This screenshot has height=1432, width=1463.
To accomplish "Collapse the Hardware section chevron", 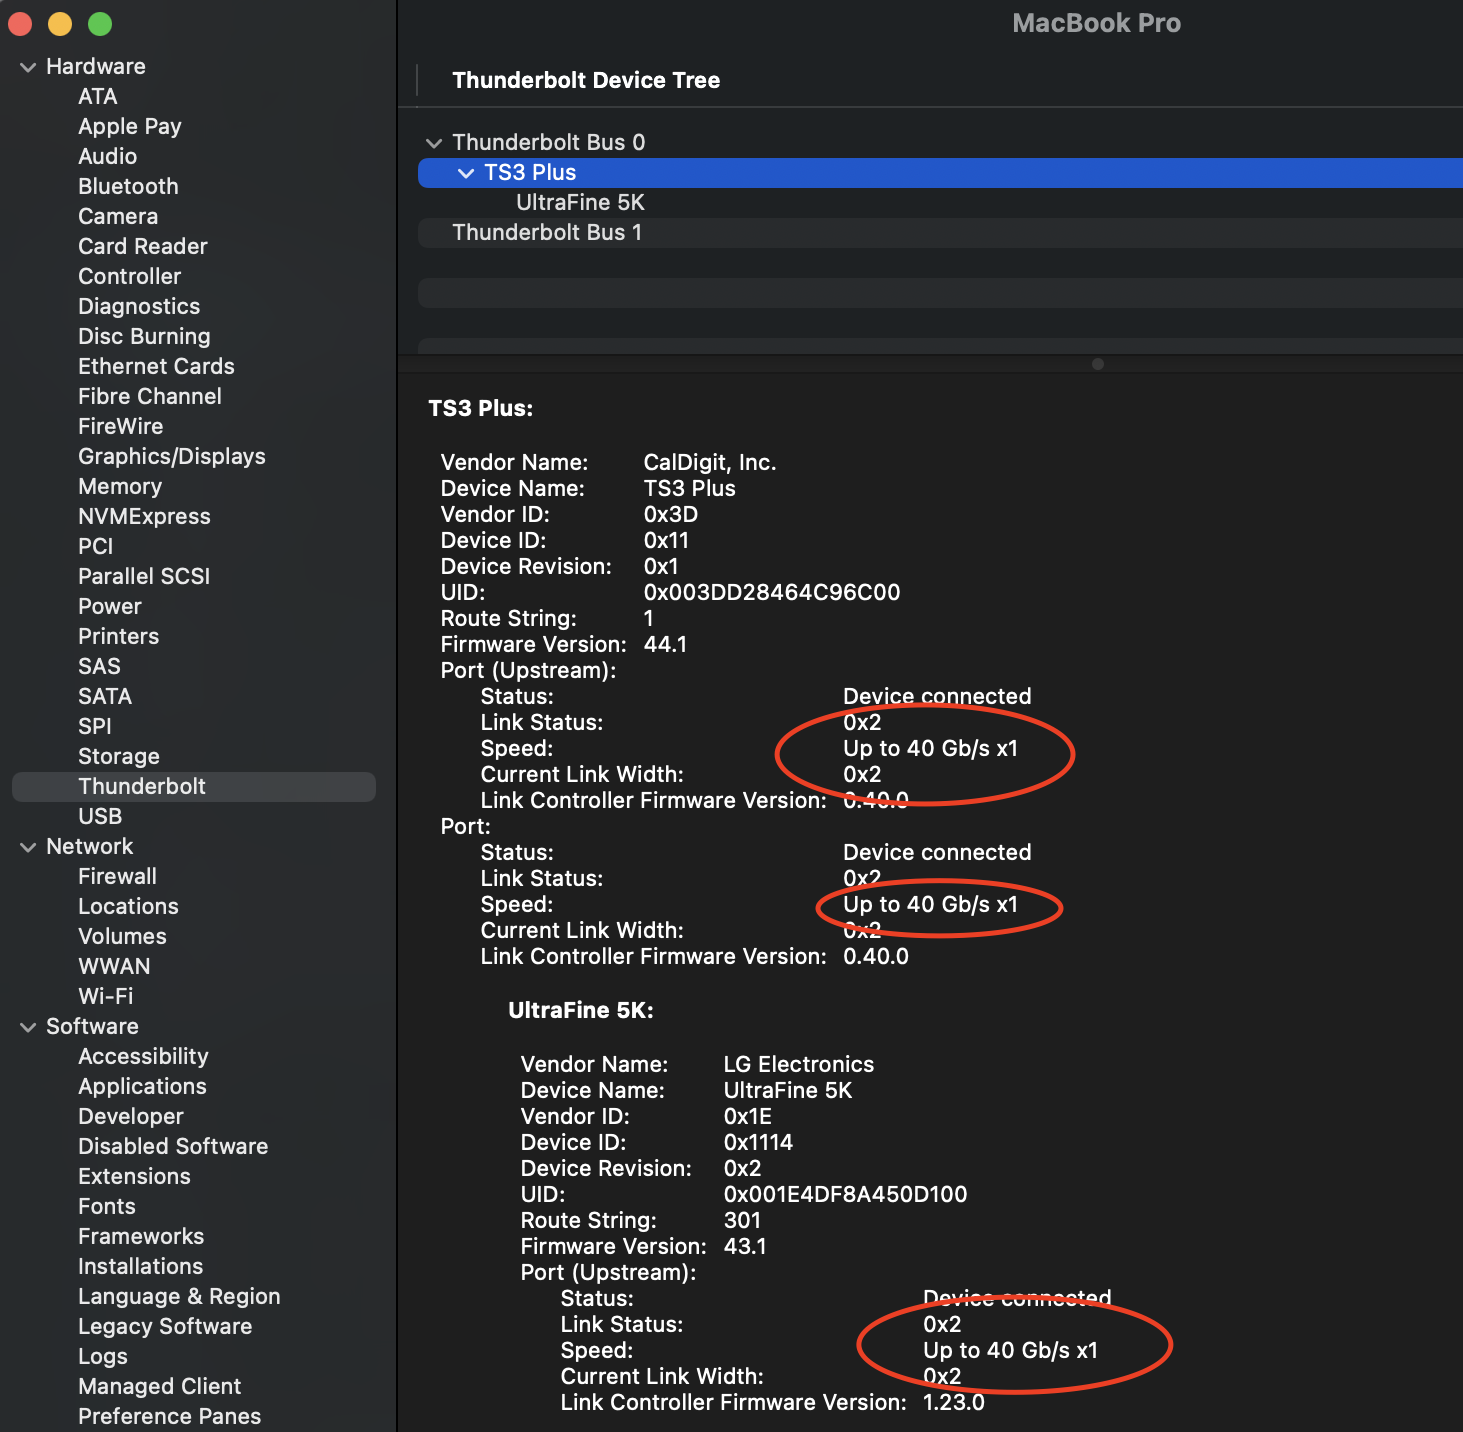I will [x=28, y=67].
